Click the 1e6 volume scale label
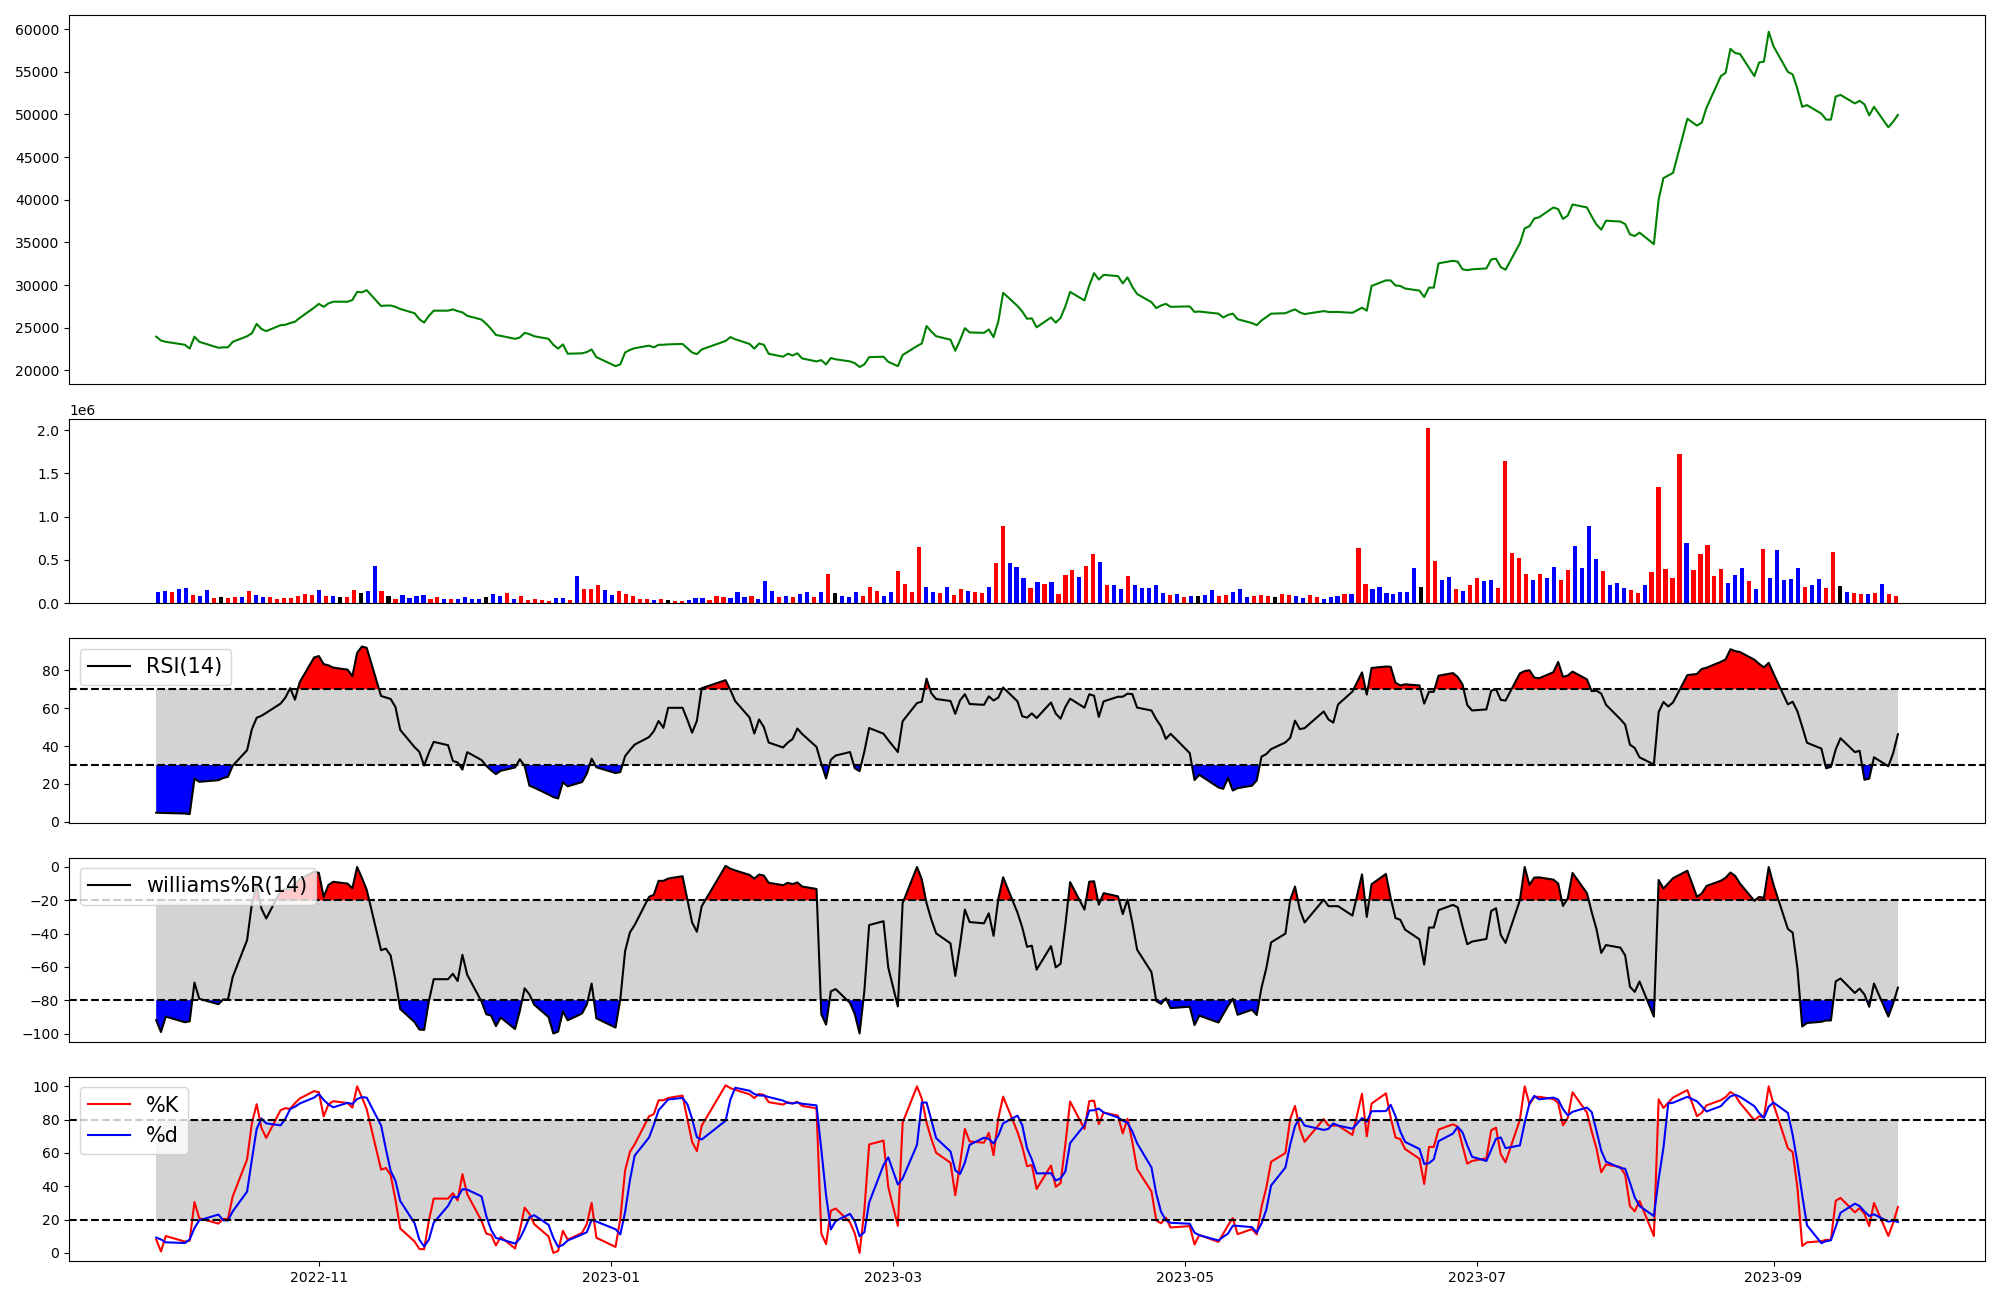 pos(82,411)
